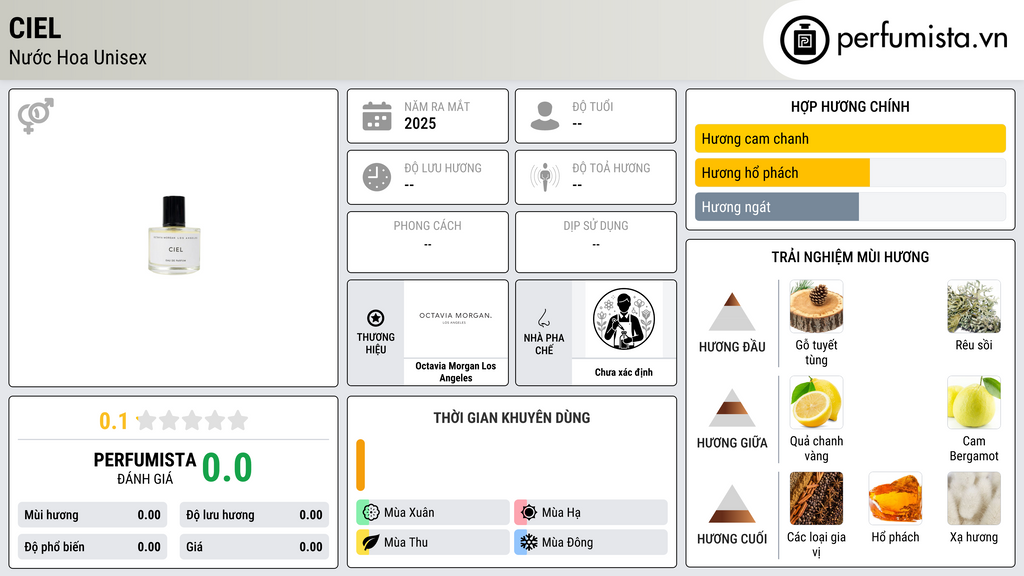Click the Hợp Hương Chính heading
Screen dimensions: 1024x576
point(850,106)
